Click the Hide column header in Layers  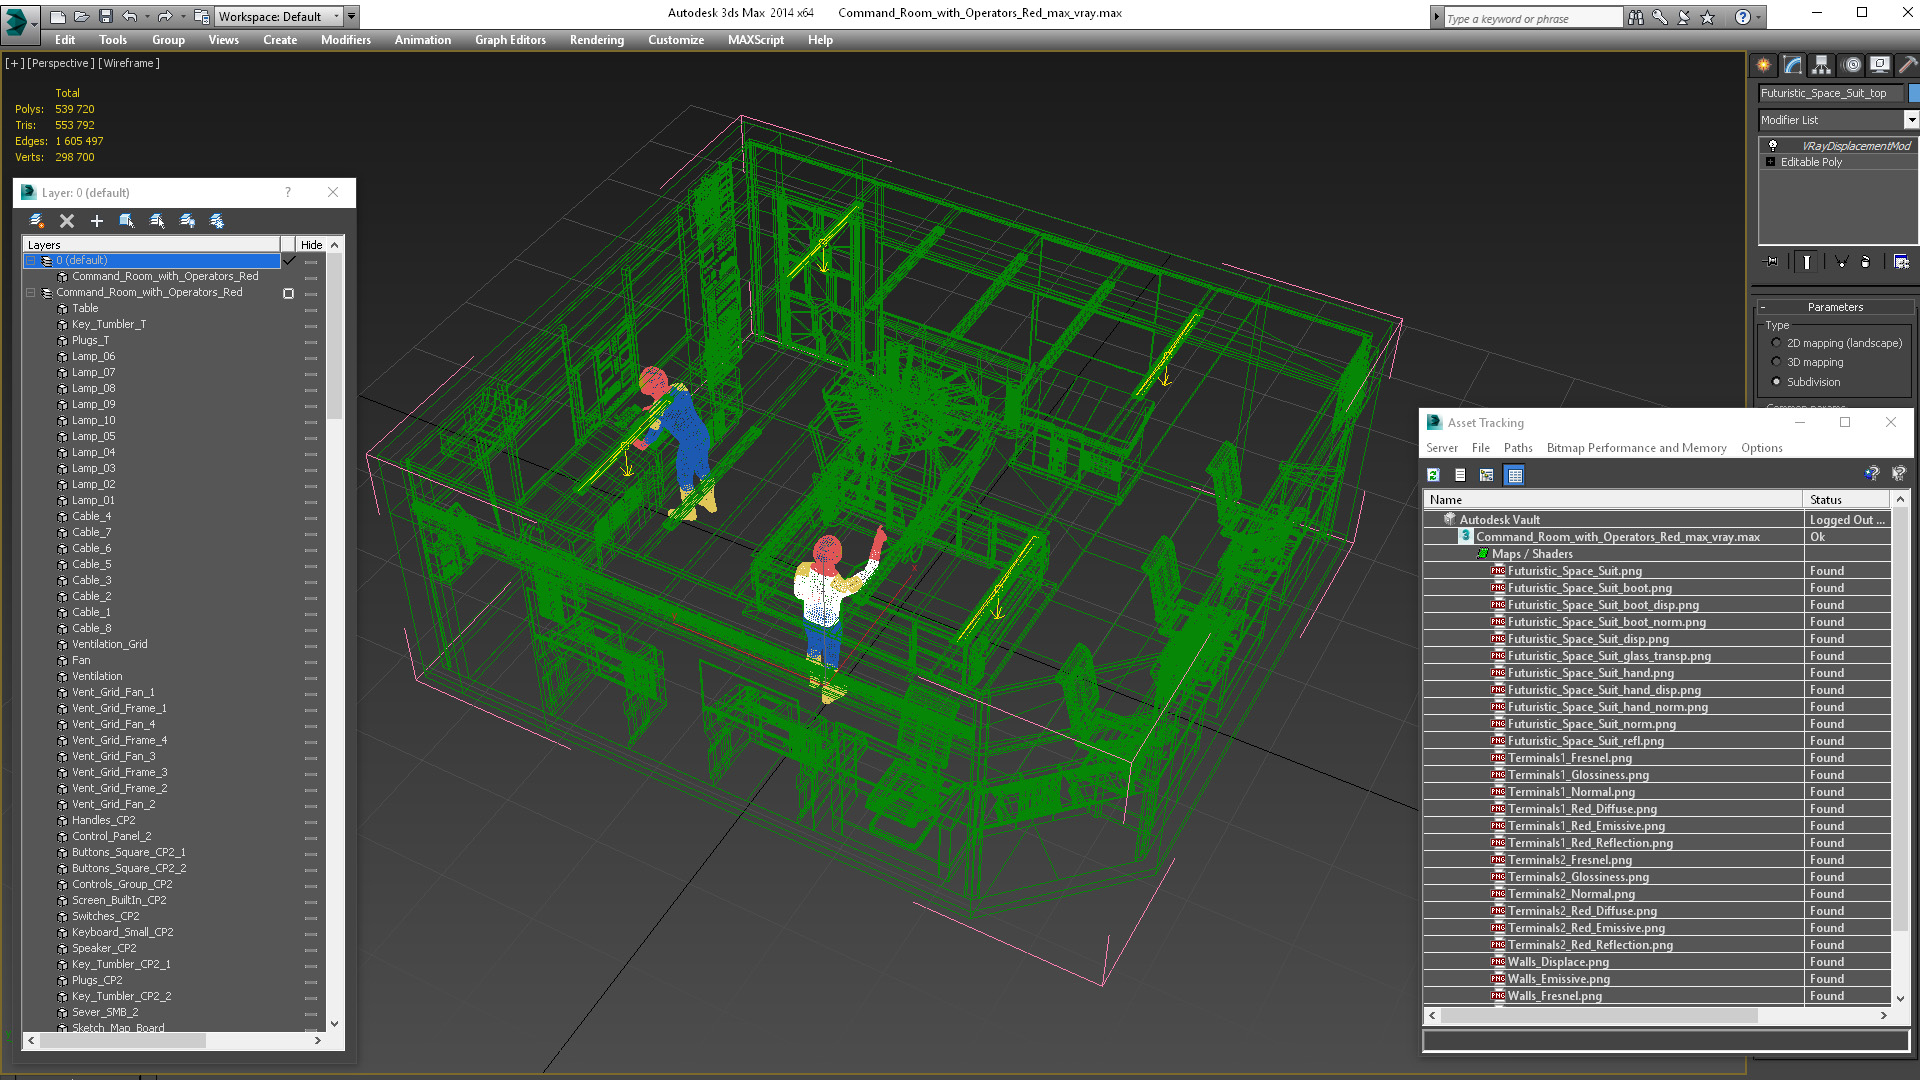(x=311, y=245)
